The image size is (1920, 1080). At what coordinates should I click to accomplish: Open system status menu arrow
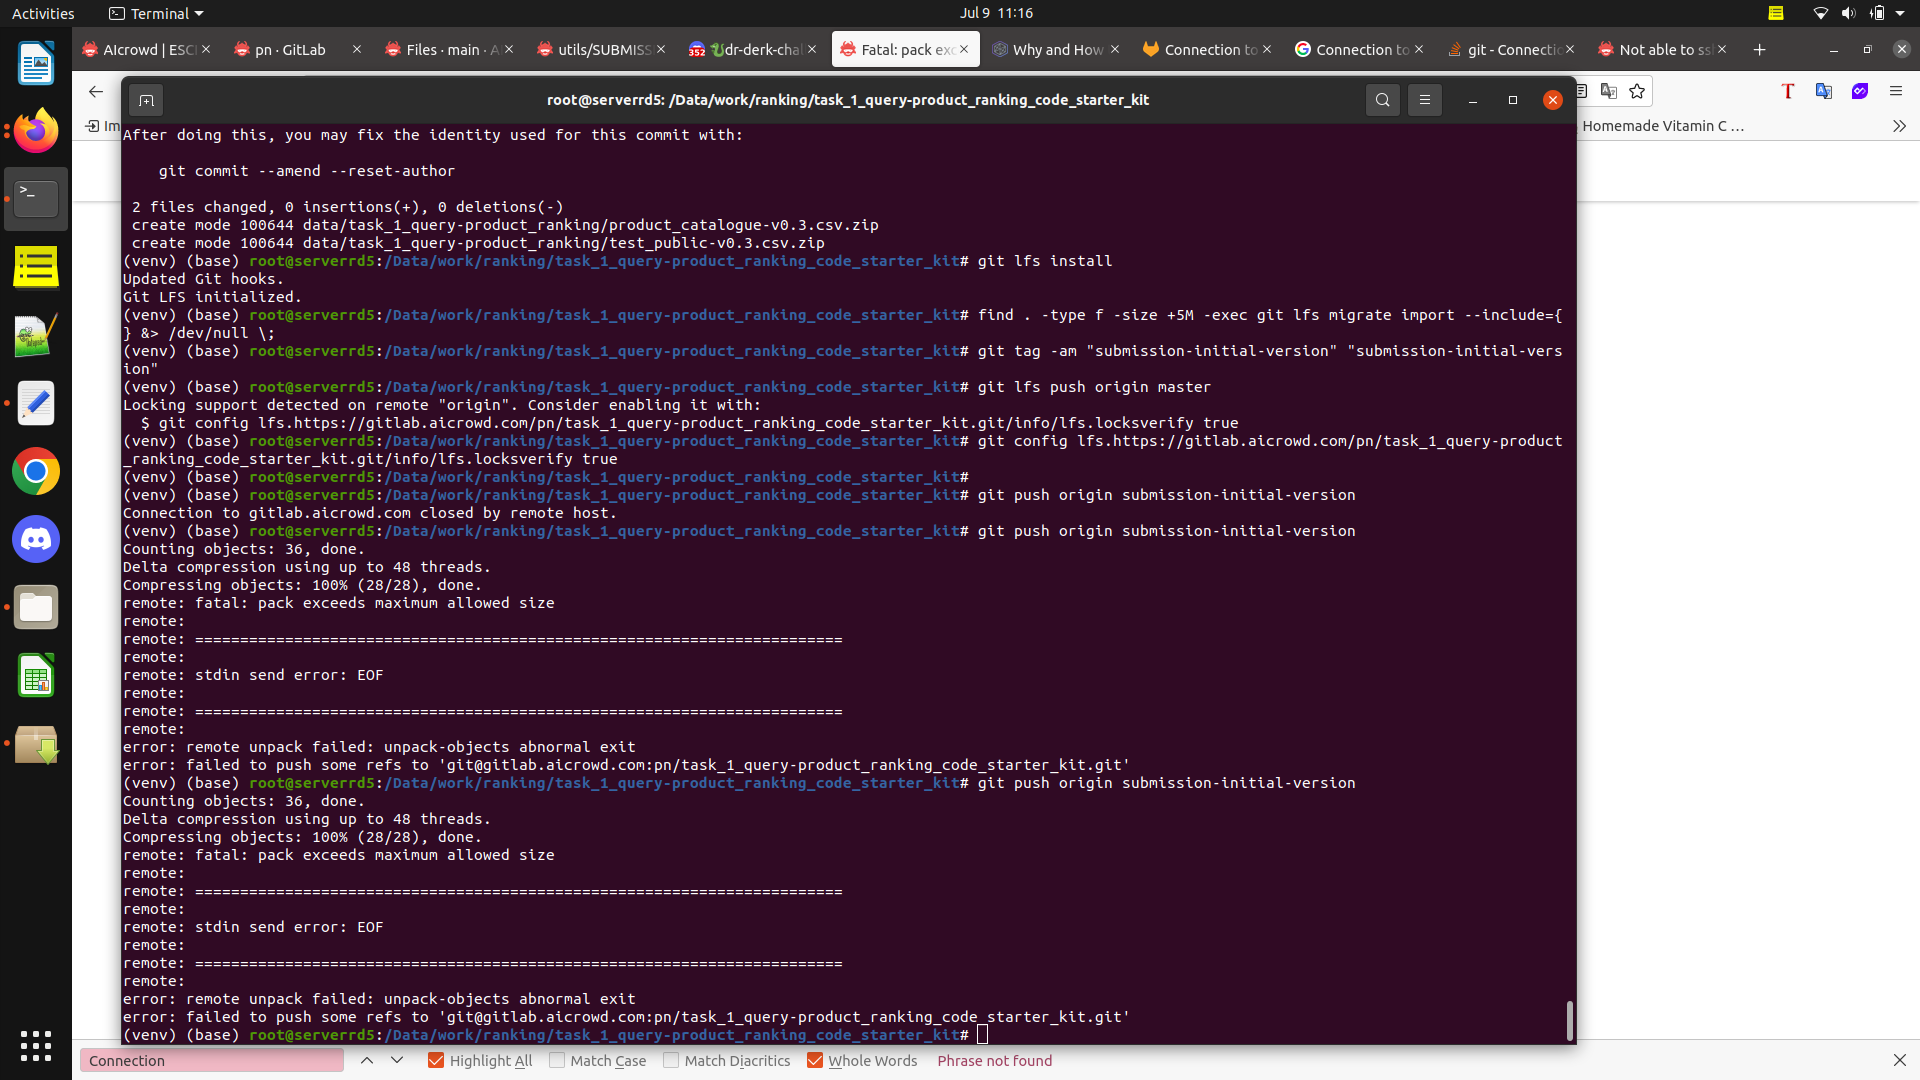click(1899, 13)
